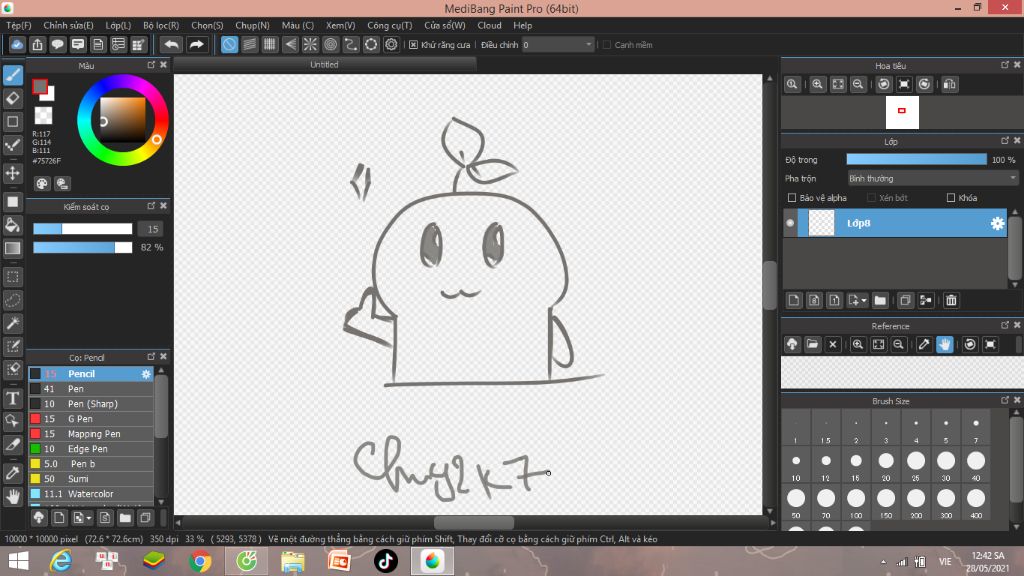1024x576 pixels.
Task: Select the Bucket fill tool
Action: [x=12, y=225]
